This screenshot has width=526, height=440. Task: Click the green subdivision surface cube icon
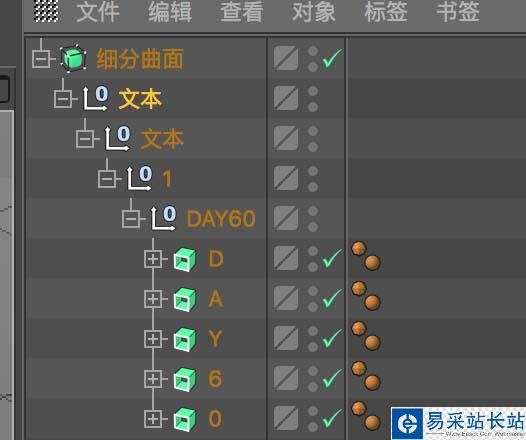[73, 58]
